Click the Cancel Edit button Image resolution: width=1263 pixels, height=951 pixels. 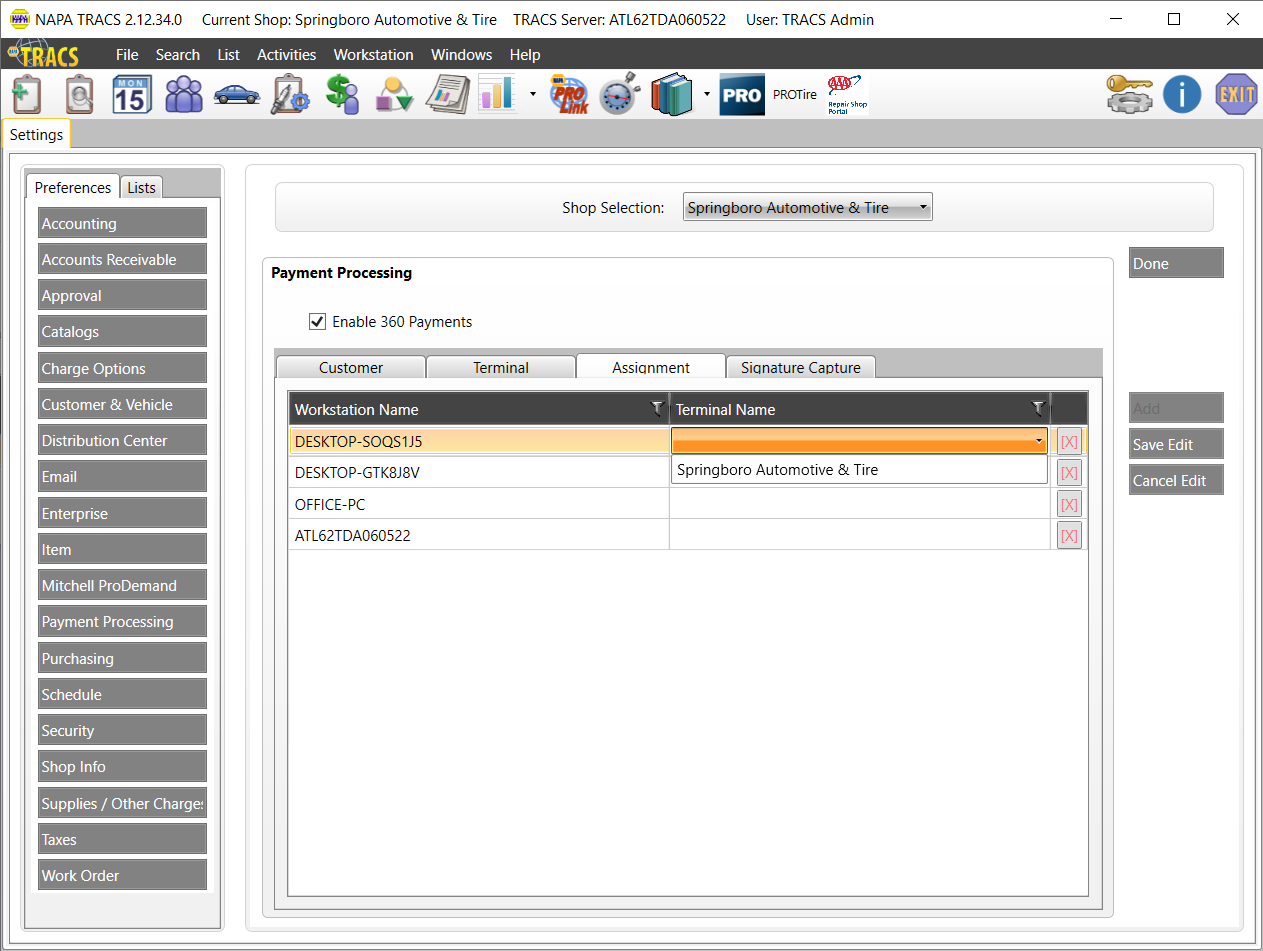tap(1176, 480)
